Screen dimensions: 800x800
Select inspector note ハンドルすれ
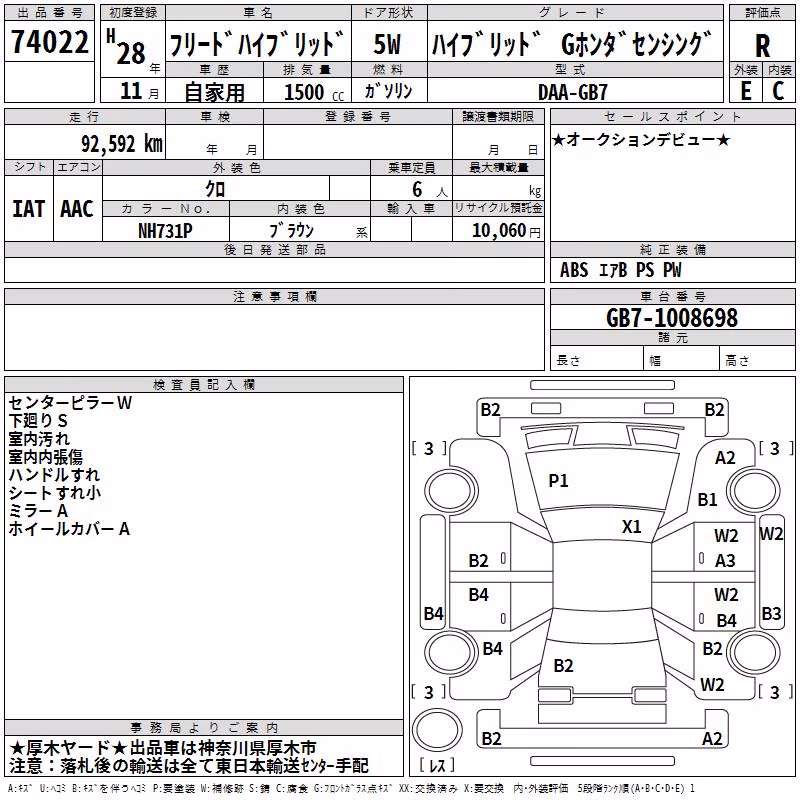pos(54,474)
